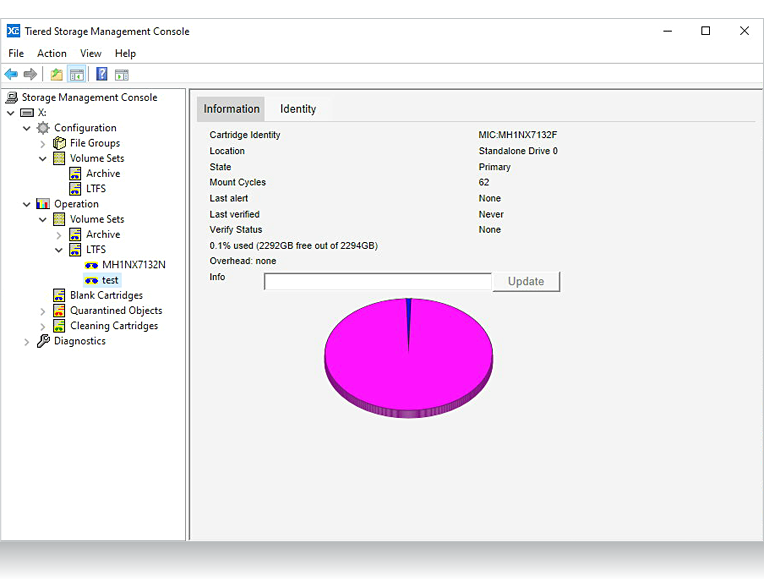Viewport: 764px width, 579px height.
Task: Open the View menu
Action: [91, 53]
